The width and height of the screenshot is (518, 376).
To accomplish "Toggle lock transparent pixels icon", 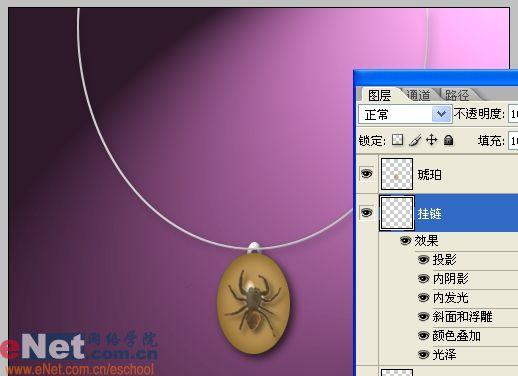I will (397, 140).
